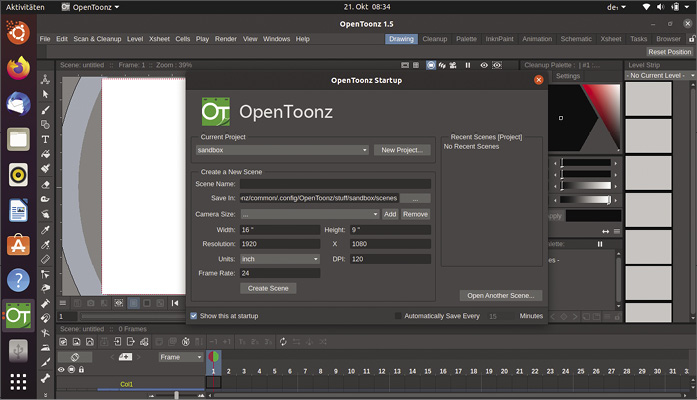Open the No Current Level dropdown
This screenshot has height=400, width=697.
[x=660, y=76]
